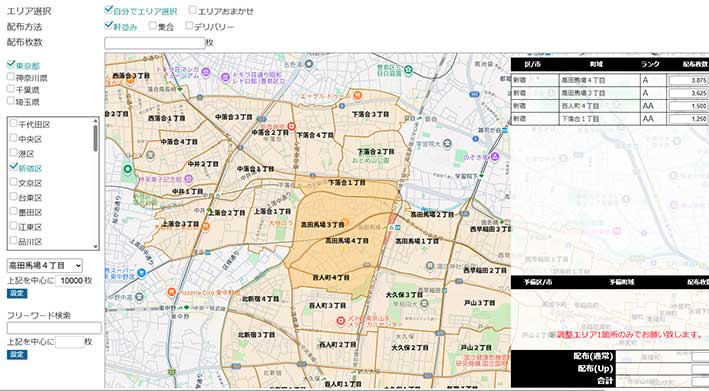The image size is (709, 391).
Task: Click 設定 button below フリーワード検索
Action: click(x=17, y=354)
